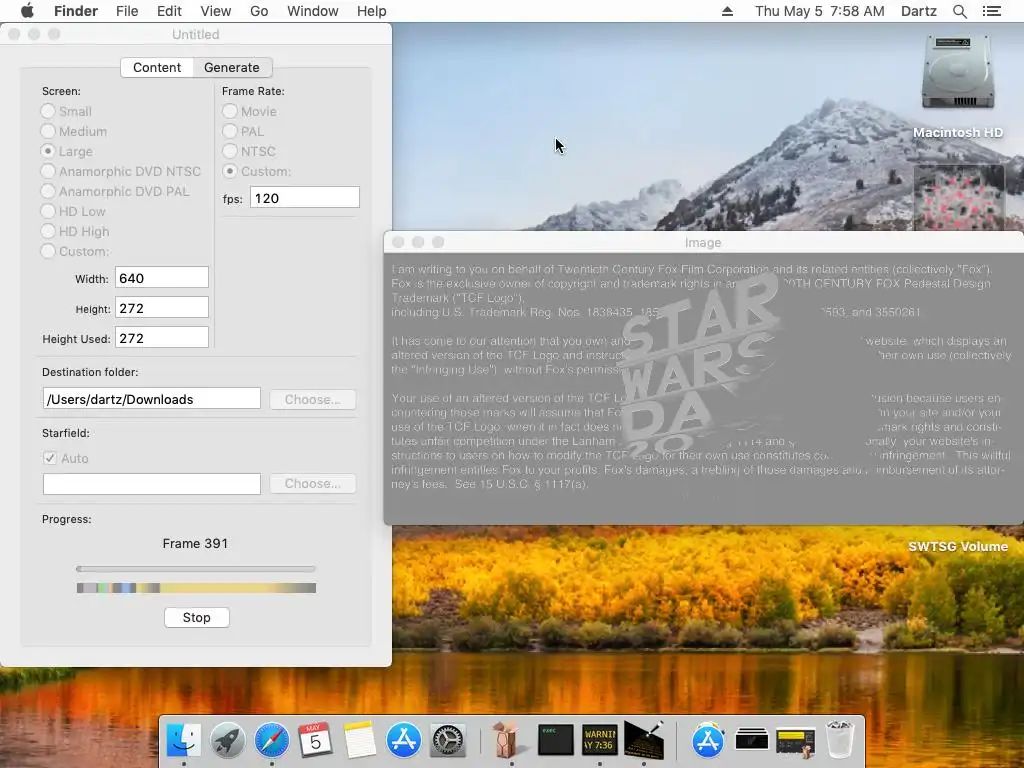Viewport: 1024px width, 768px height.
Task: Open the Finder menu
Action: coord(76,11)
